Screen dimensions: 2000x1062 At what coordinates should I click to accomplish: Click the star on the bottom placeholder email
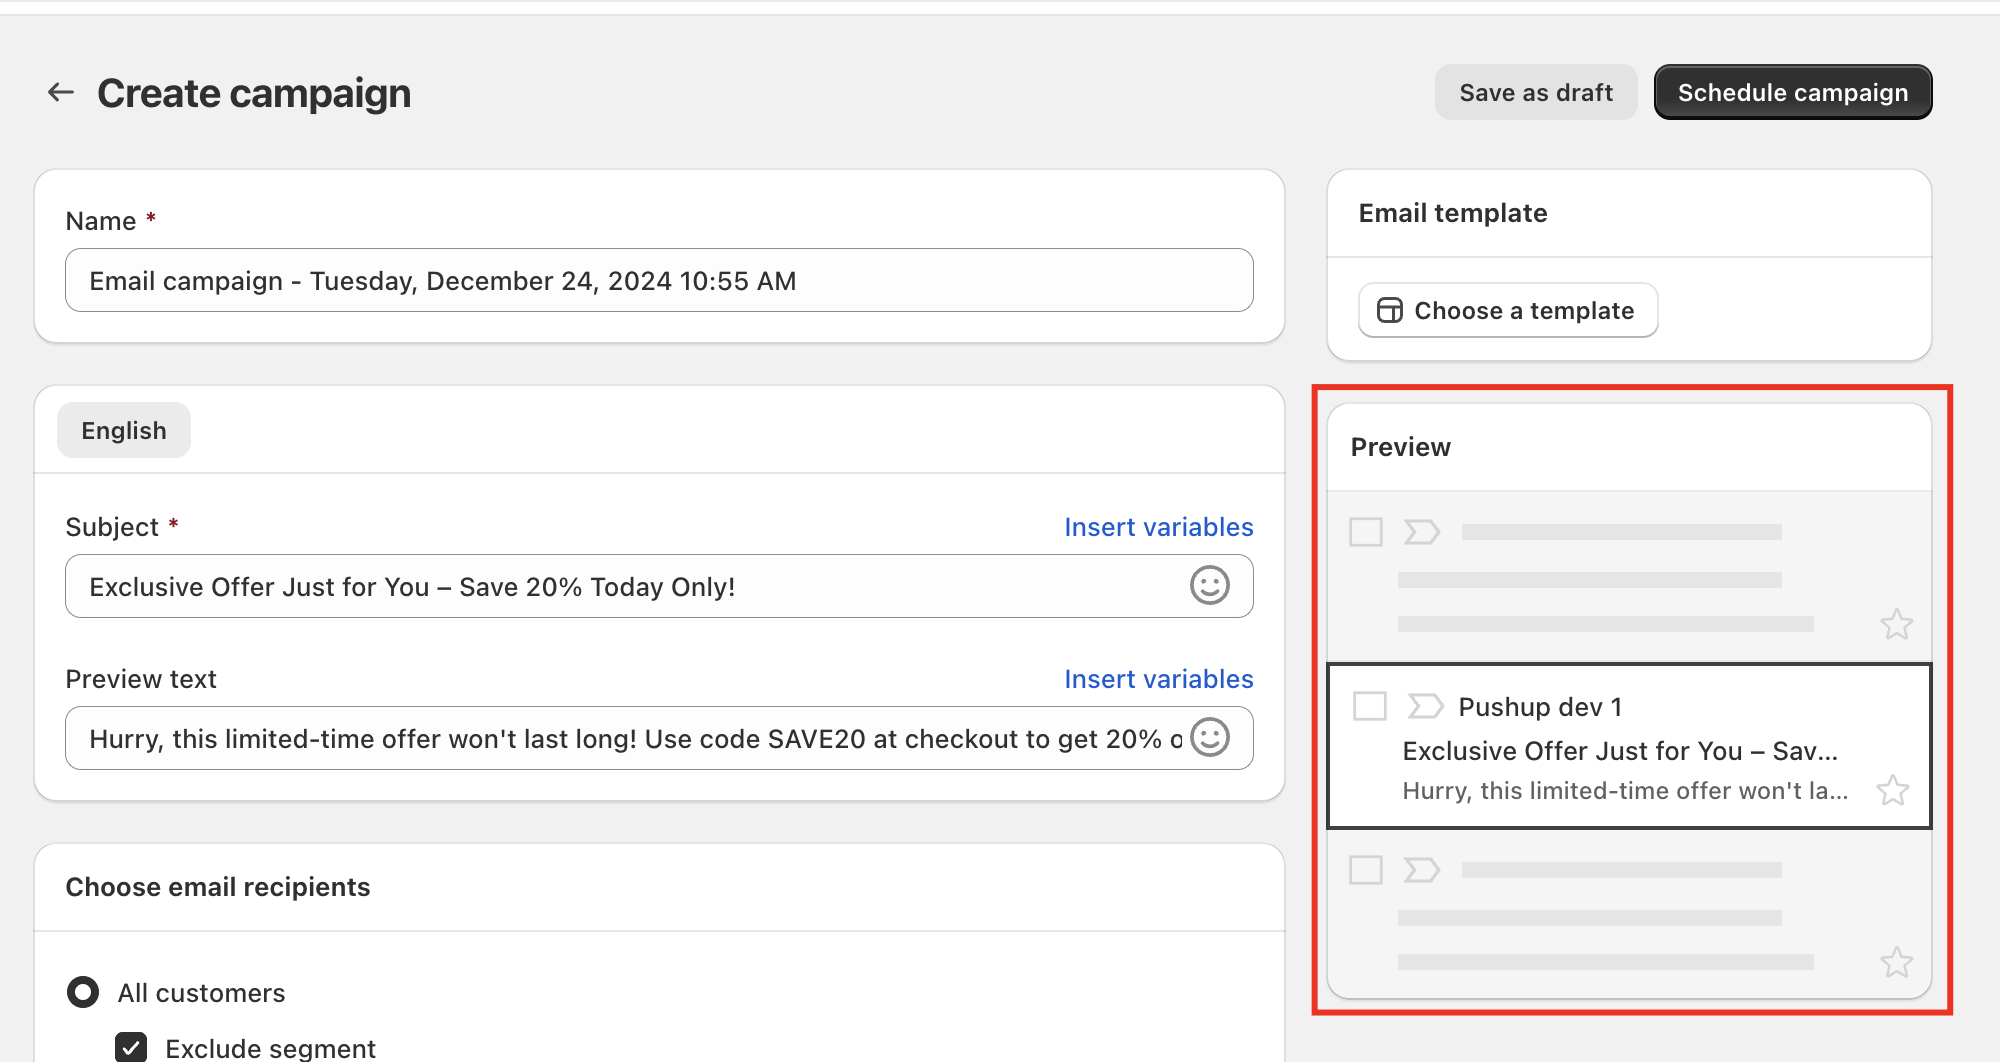[1896, 963]
